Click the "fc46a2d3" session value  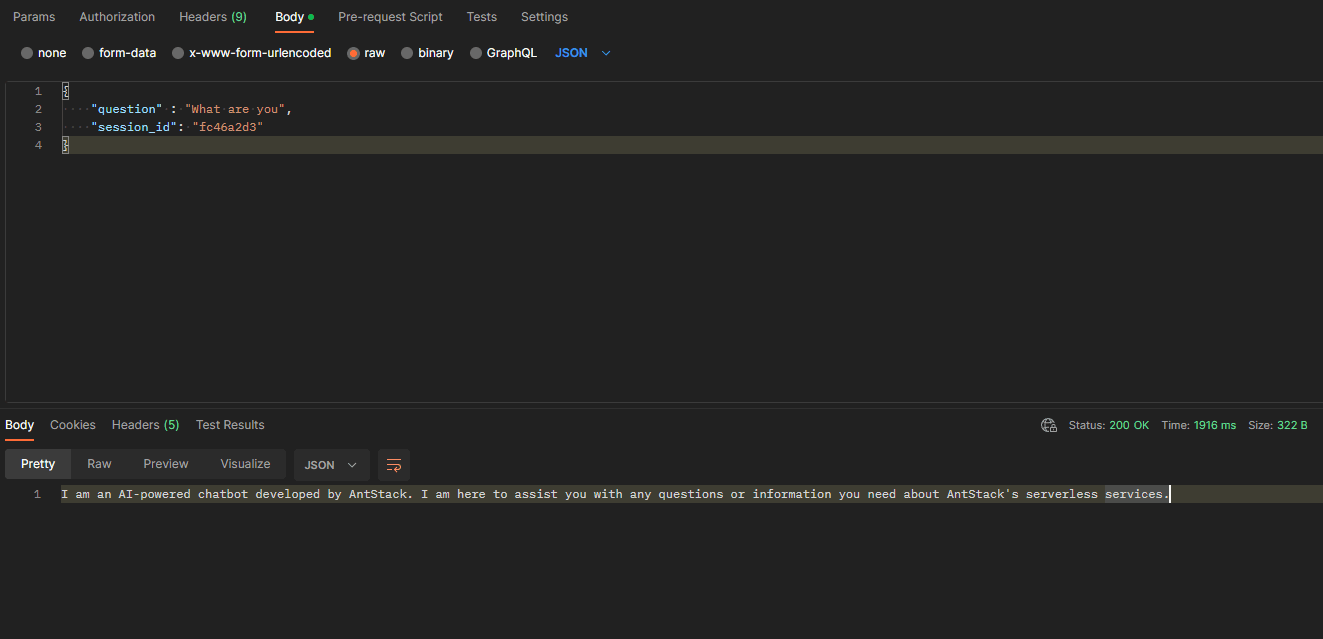[227, 127]
